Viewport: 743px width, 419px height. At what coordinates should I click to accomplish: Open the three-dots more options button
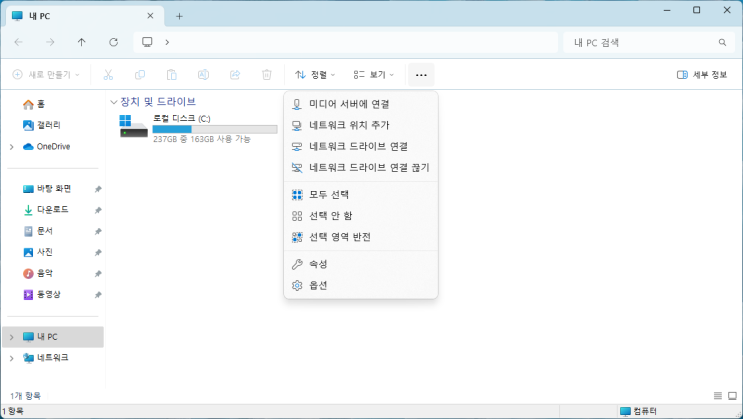pyautogui.click(x=421, y=75)
